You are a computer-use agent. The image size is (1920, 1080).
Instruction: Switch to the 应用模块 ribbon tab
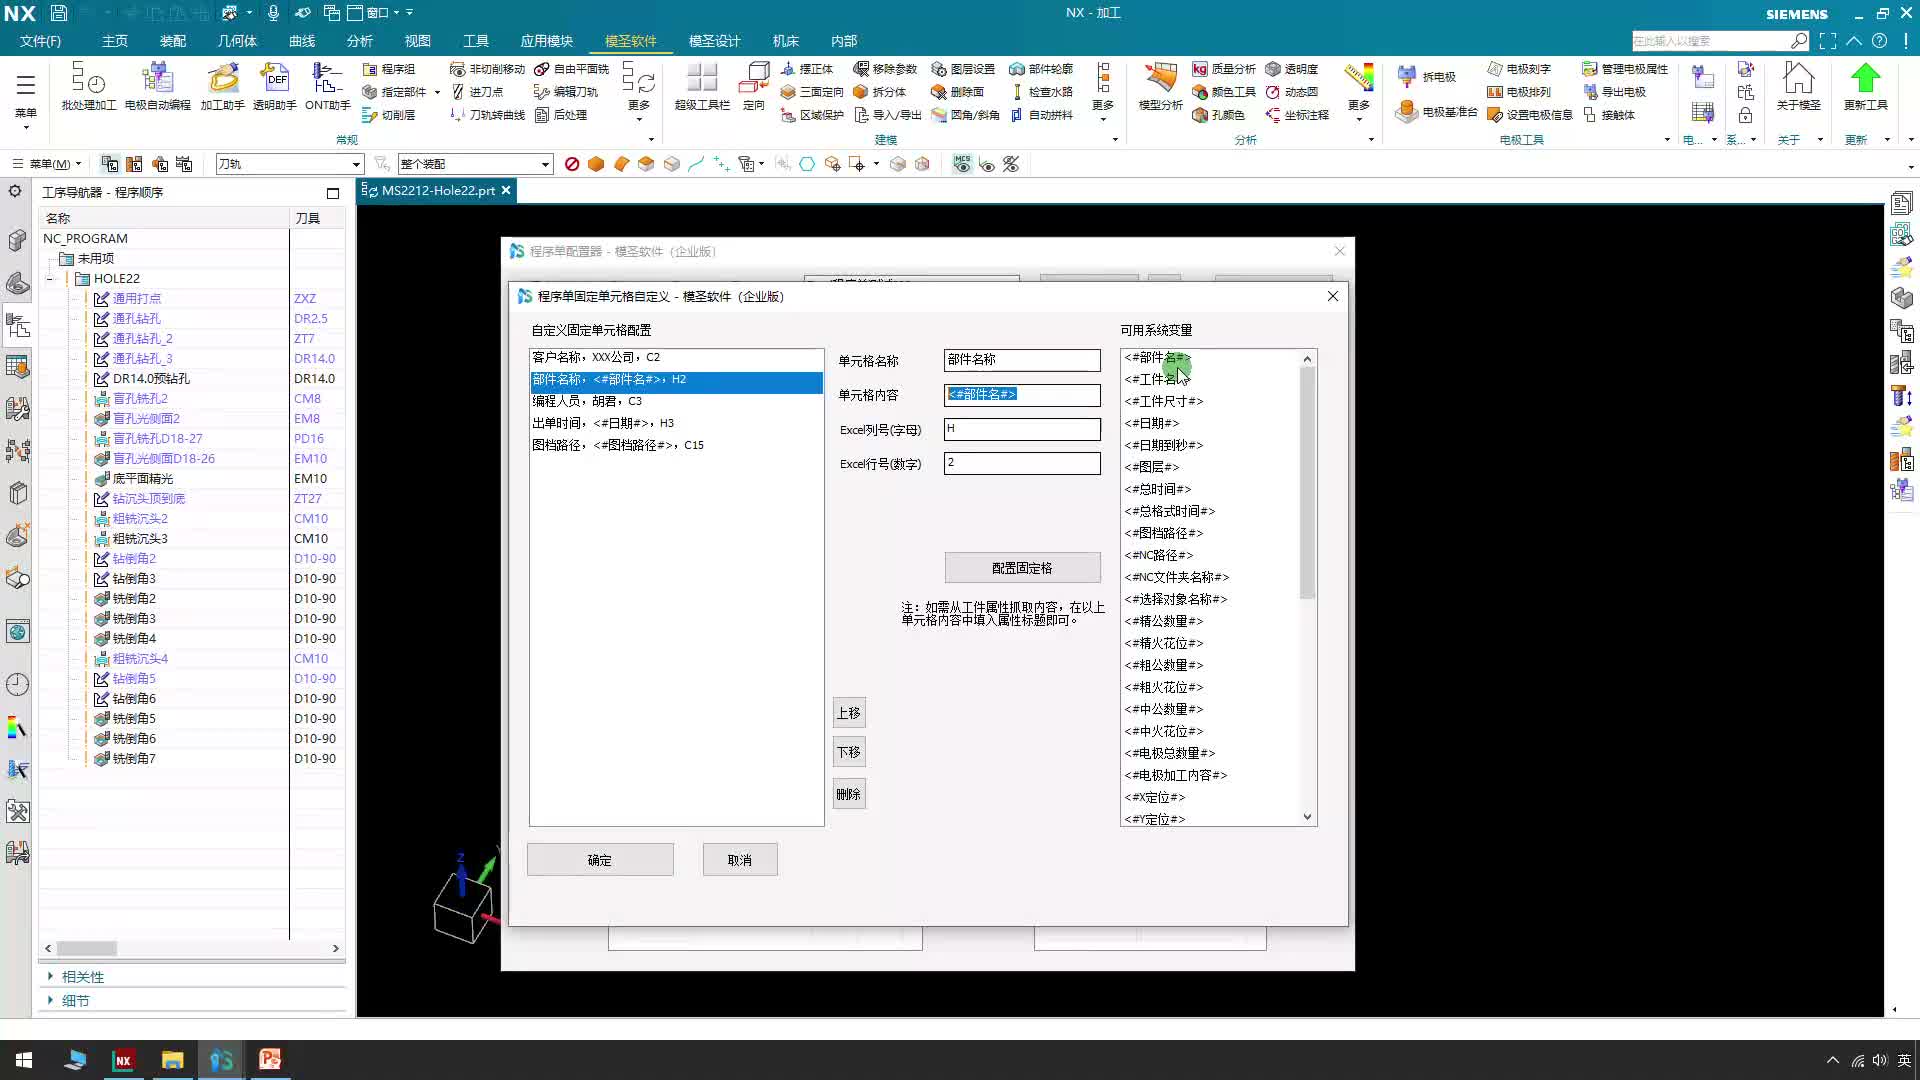tap(546, 41)
